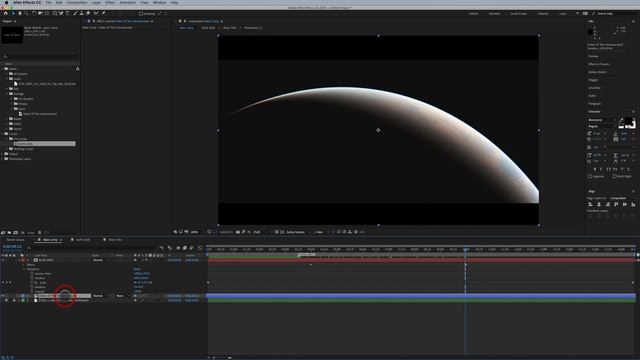
Task: Switch to Standard workspace
Action: pos(494,13)
